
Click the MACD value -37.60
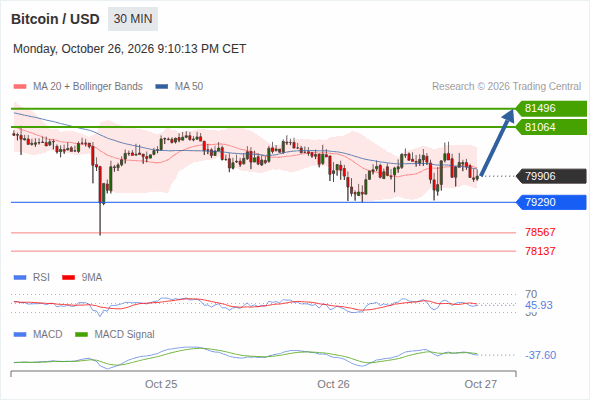[540, 355]
